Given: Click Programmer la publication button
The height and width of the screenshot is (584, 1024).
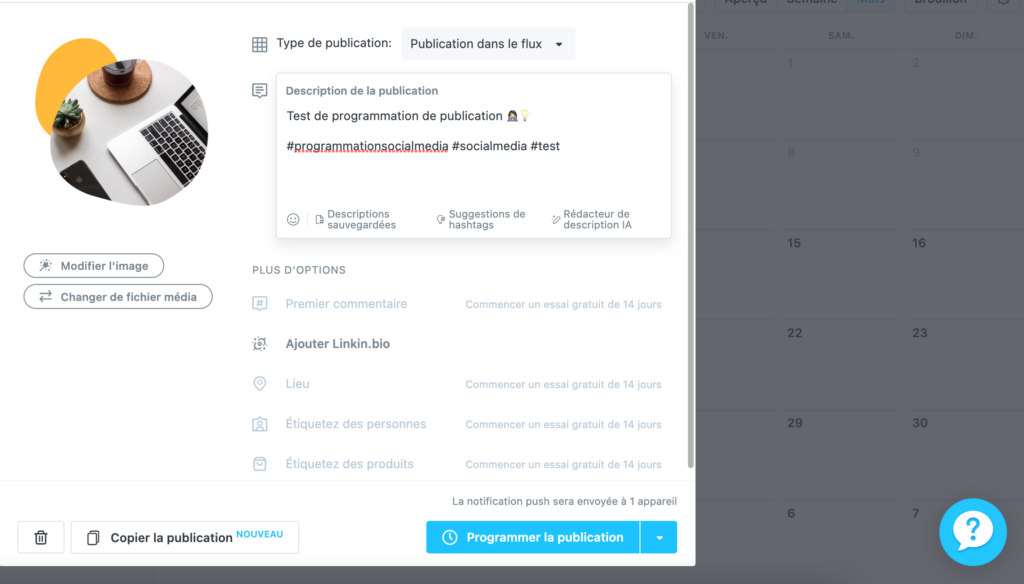Looking at the screenshot, I should pyautogui.click(x=533, y=537).
